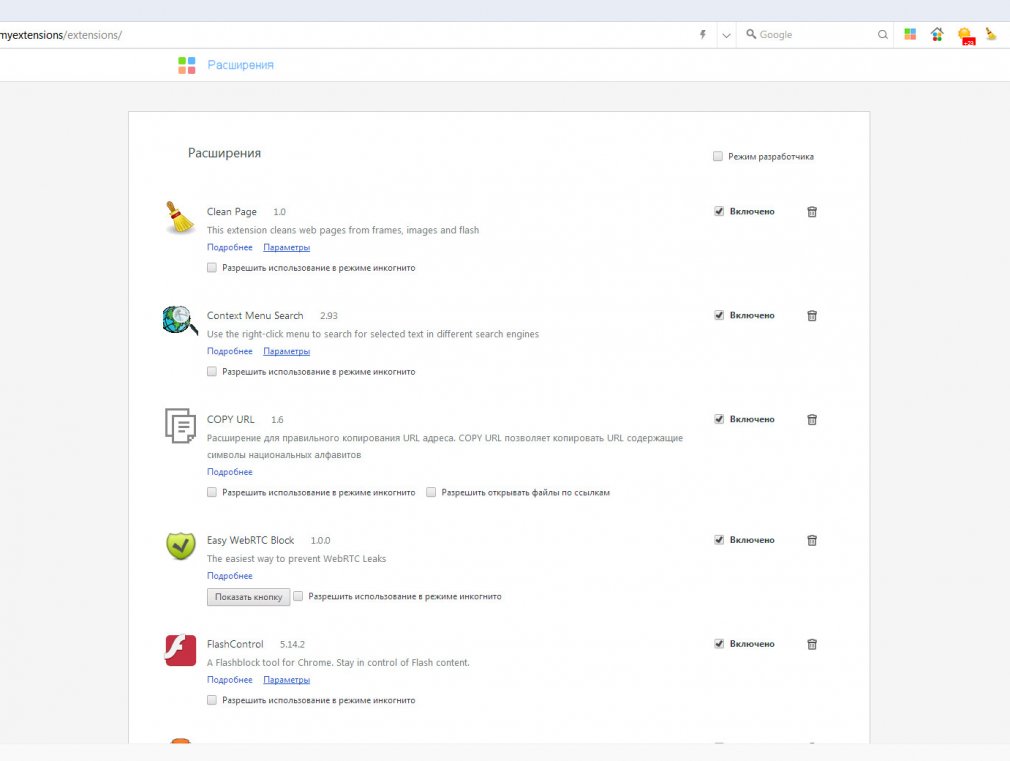Delete Clean Page using trash icon
The height and width of the screenshot is (761, 1010).
coord(812,211)
